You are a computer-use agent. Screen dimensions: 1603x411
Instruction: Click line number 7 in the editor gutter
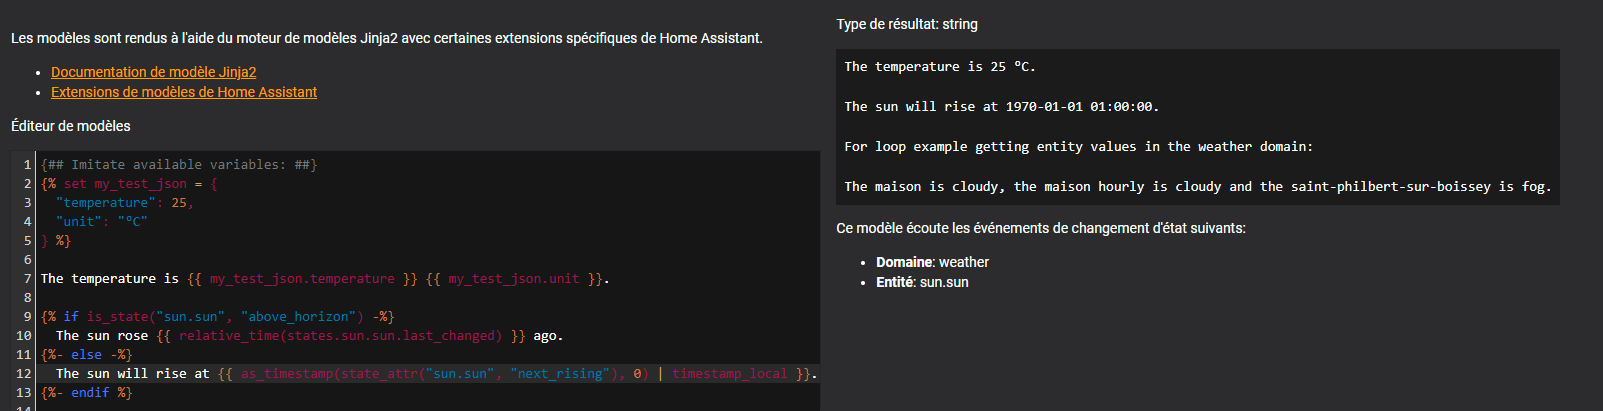coord(27,279)
